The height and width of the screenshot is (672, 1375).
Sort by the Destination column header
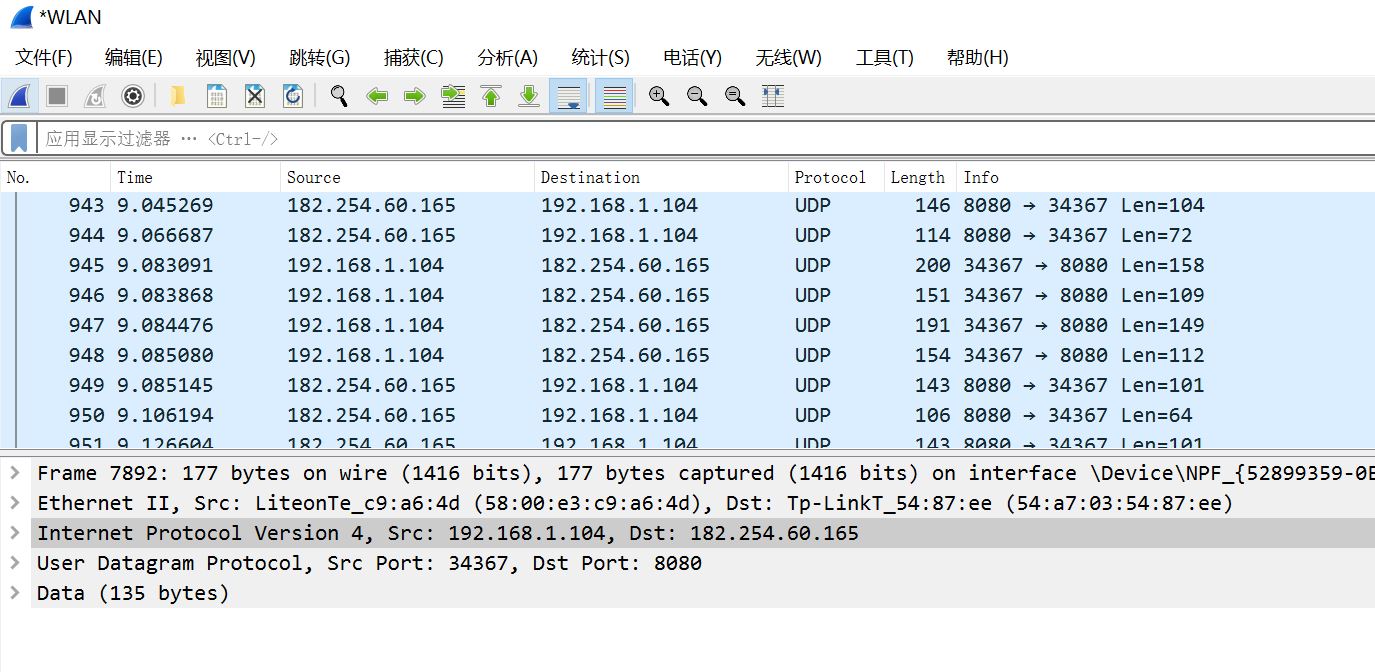pos(661,177)
